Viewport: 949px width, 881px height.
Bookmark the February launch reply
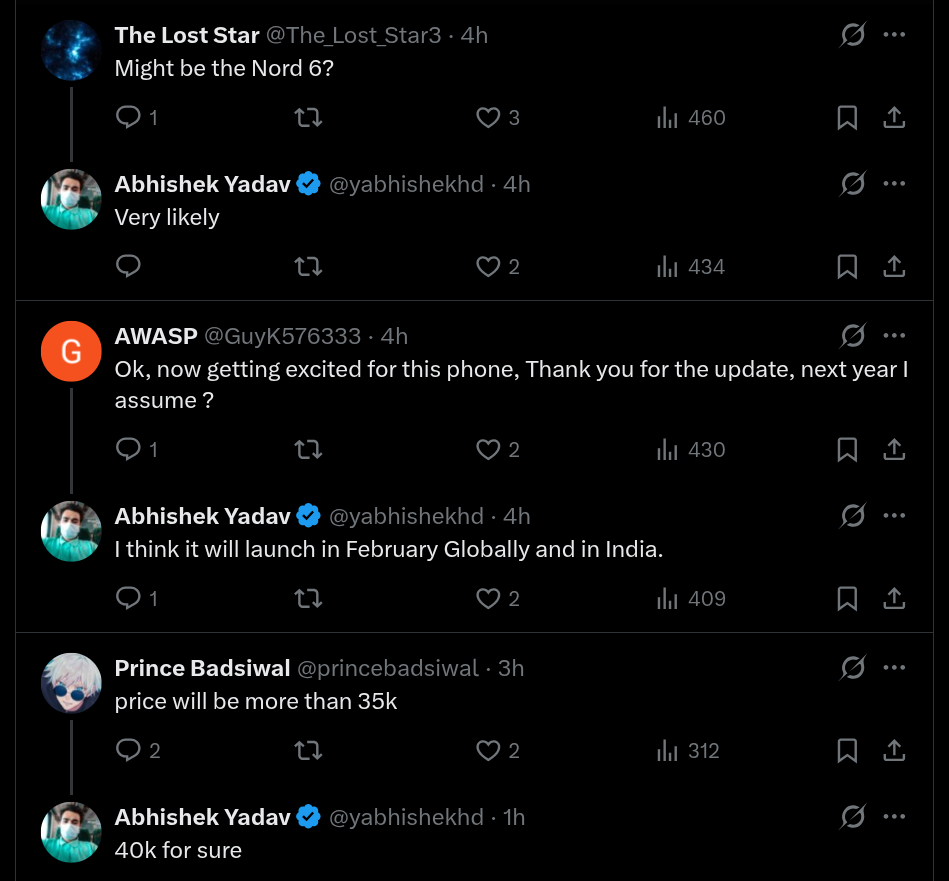(x=847, y=599)
